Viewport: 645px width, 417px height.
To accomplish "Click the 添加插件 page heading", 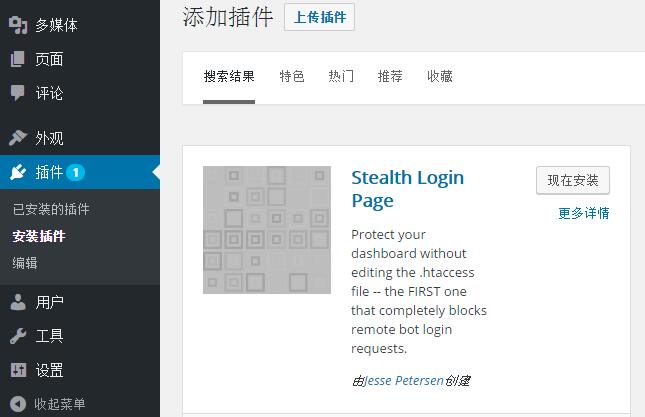I will tap(228, 17).
